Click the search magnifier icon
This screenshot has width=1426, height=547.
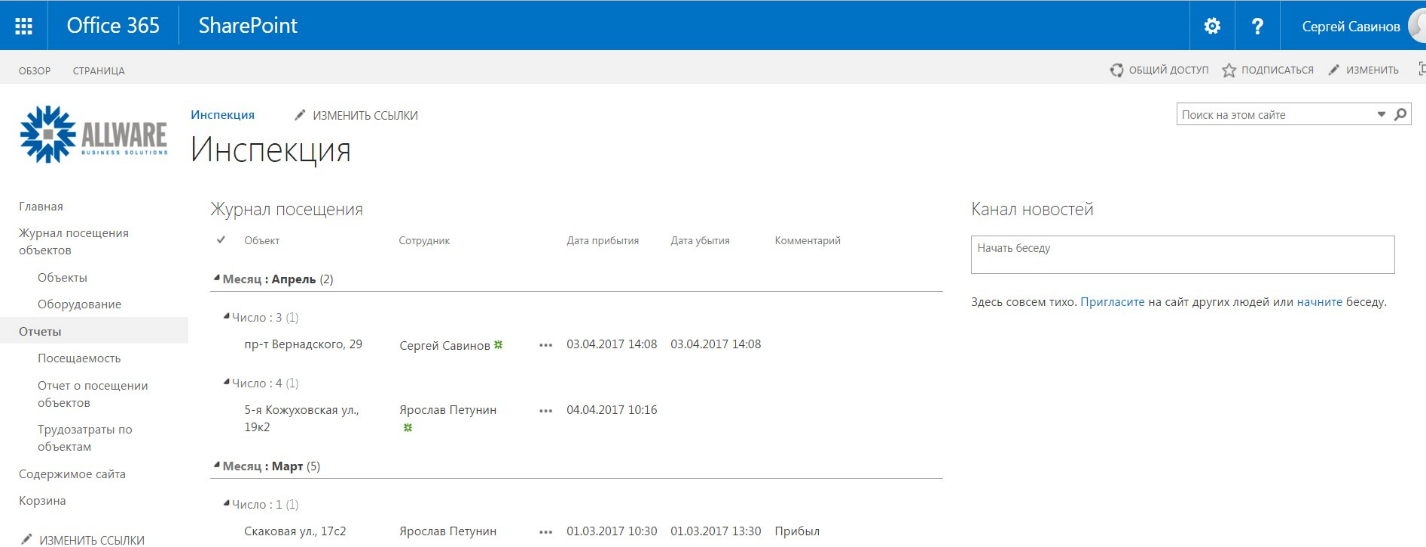tap(1401, 114)
